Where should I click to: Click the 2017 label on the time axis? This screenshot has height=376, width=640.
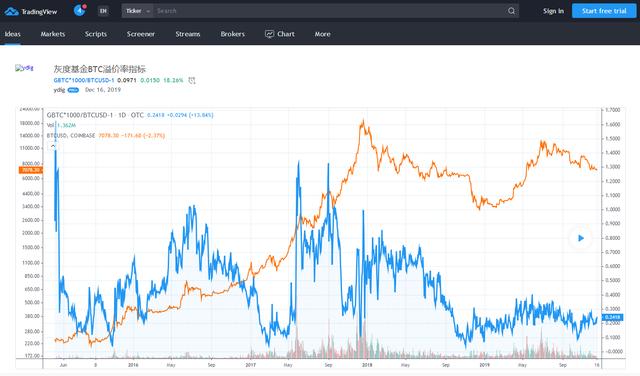point(250,365)
